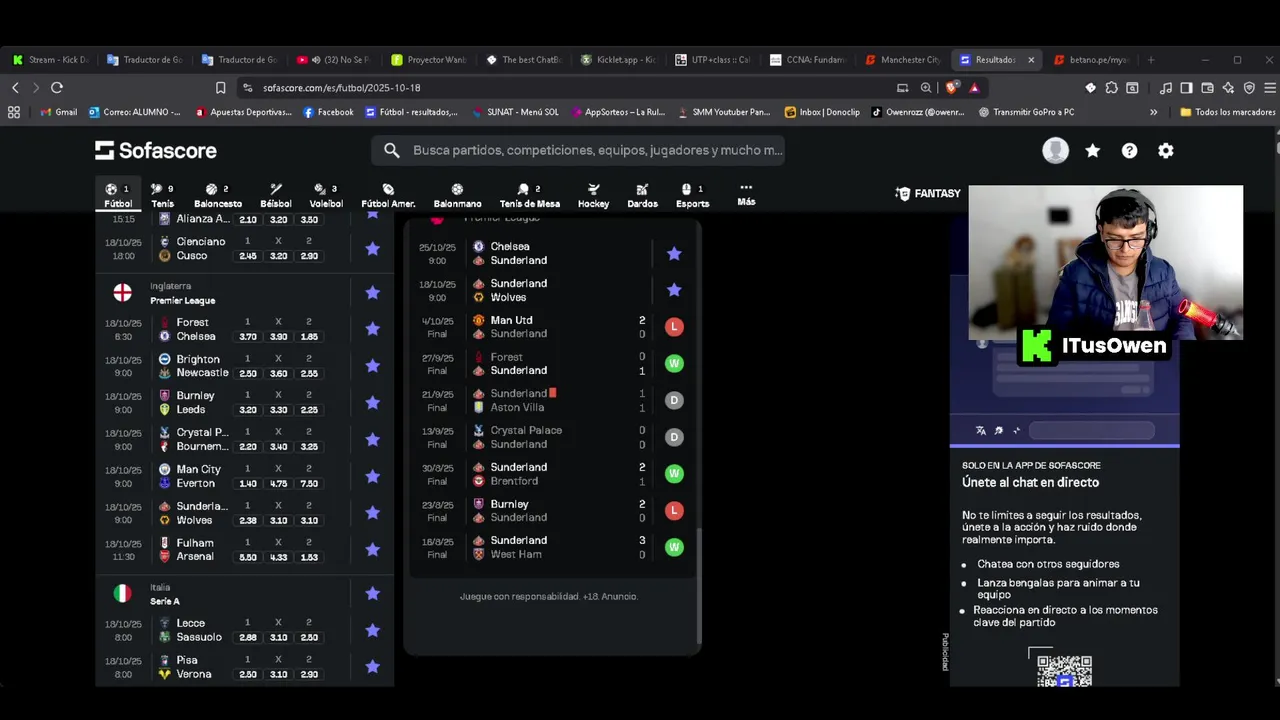Open the Brave Wallet icon
The width and height of the screenshot is (1280, 720).
coord(1207,88)
